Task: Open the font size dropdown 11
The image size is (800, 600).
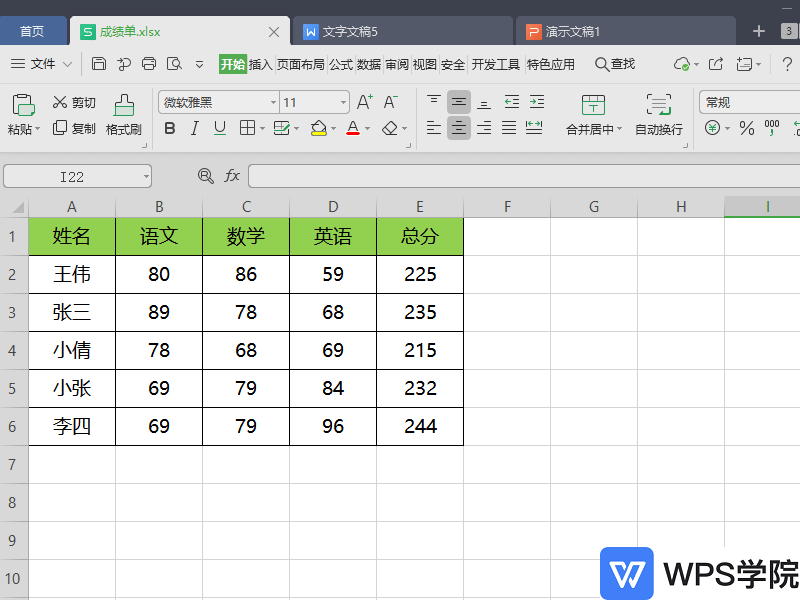Action: (x=343, y=103)
